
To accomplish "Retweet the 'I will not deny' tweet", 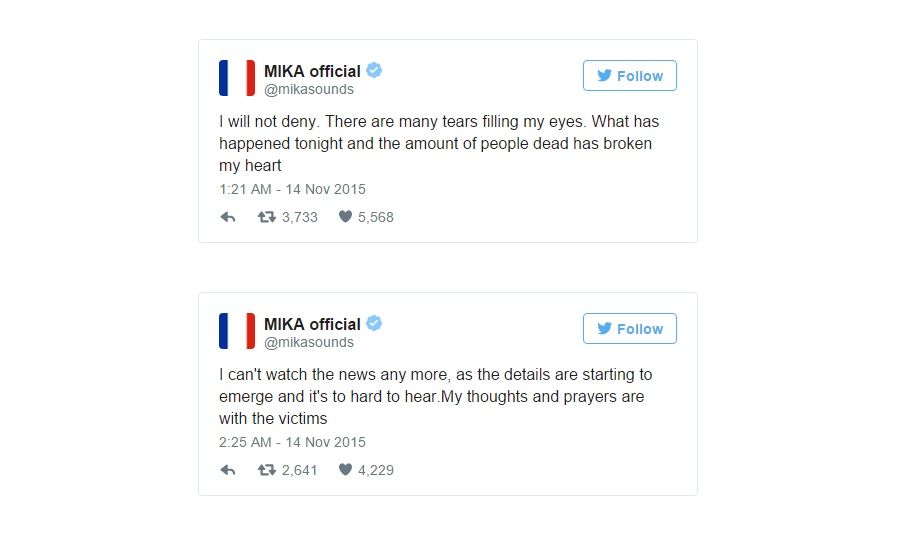I will (266, 217).
